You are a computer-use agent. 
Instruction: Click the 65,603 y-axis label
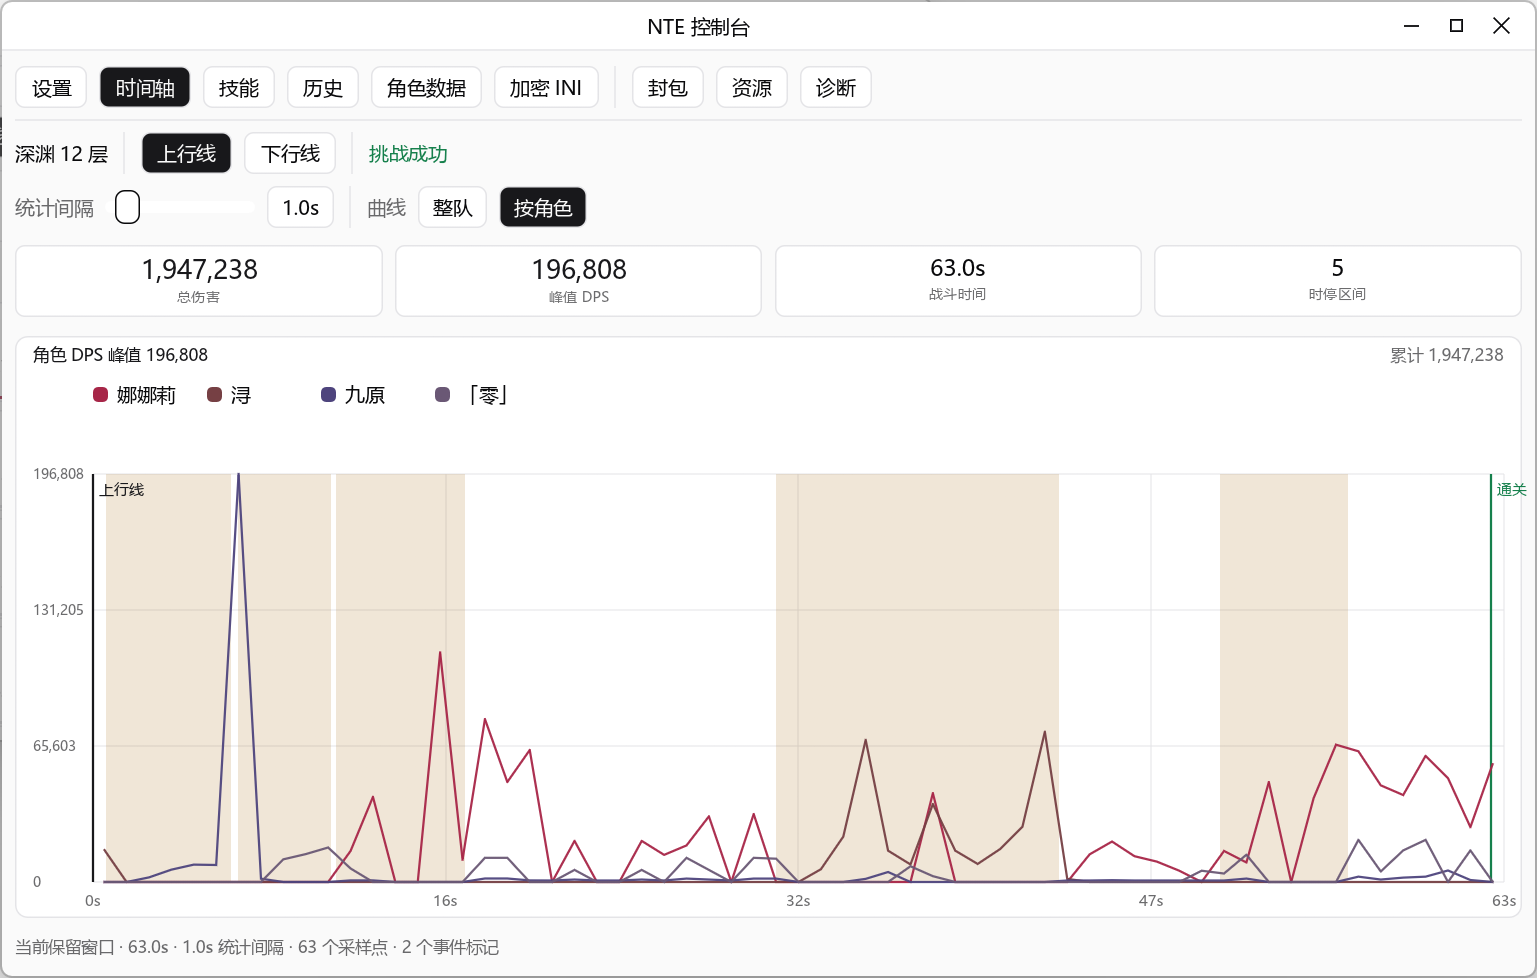click(54, 746)
